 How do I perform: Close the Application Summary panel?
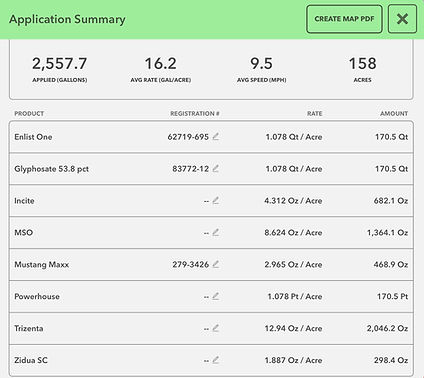click(402, 19)
